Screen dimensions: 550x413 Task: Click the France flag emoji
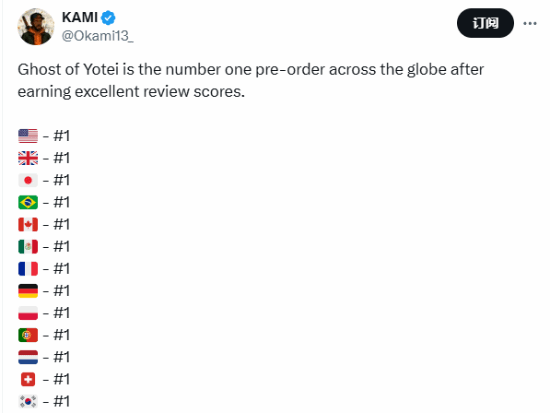click(28, 268)
